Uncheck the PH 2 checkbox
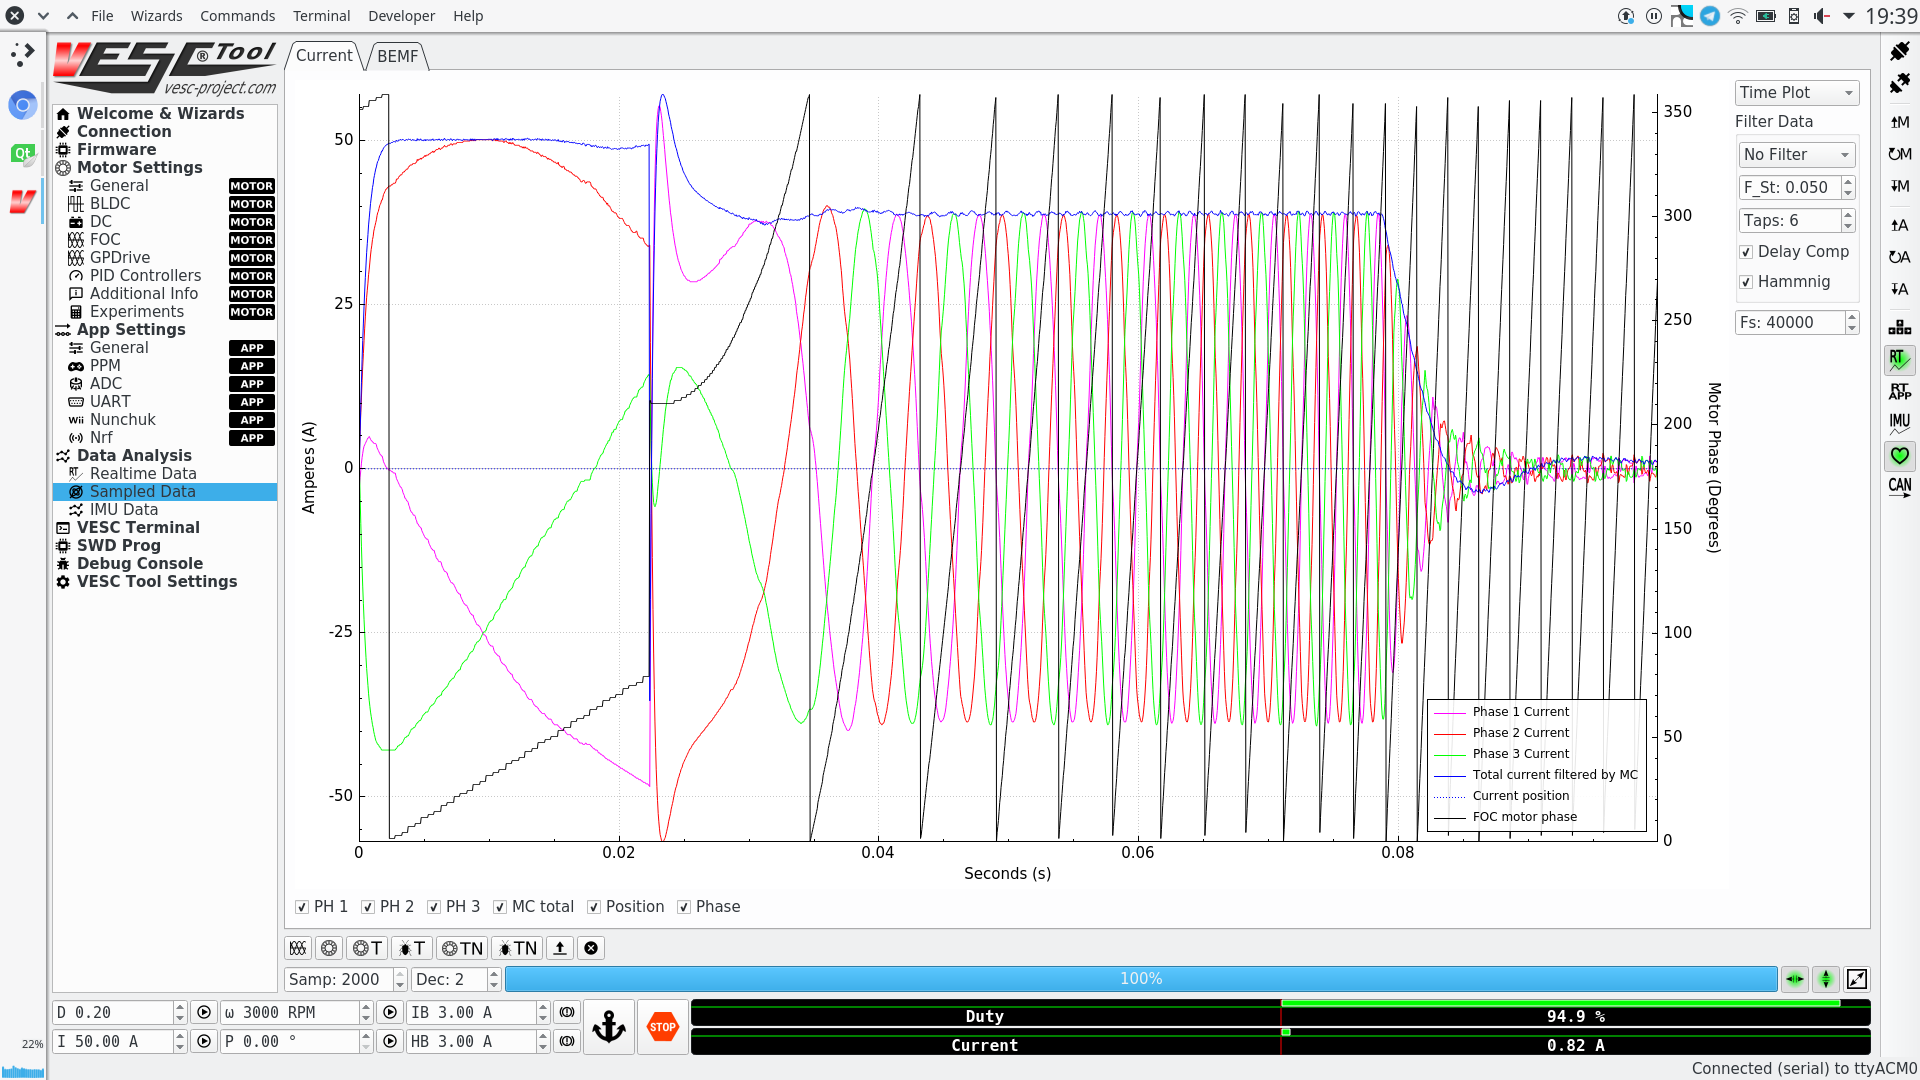The image size is (1920, 1080). (368, 907)
